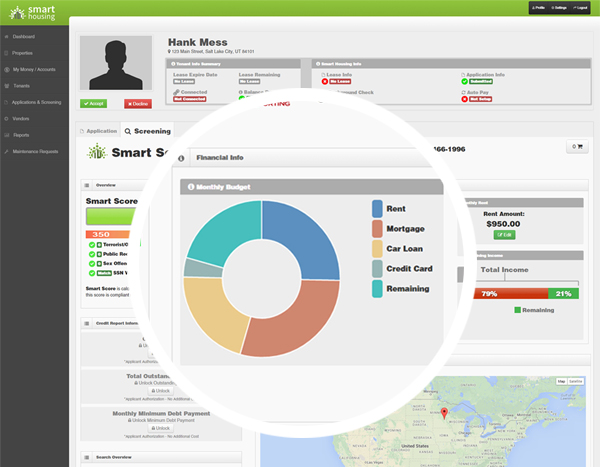Click the Not Connected status badge
600x467 pixels.
pyautogui.click(x=190, y=99)
